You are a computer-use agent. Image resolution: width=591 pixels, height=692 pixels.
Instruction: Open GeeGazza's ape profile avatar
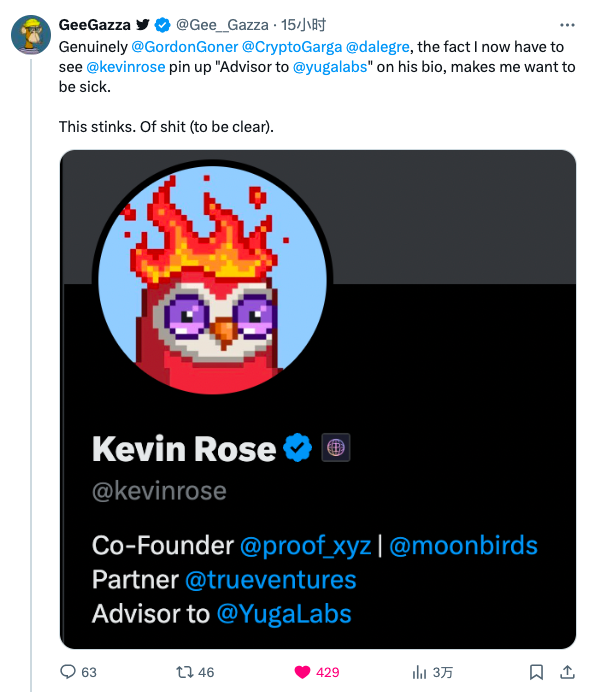pos(31,35)
